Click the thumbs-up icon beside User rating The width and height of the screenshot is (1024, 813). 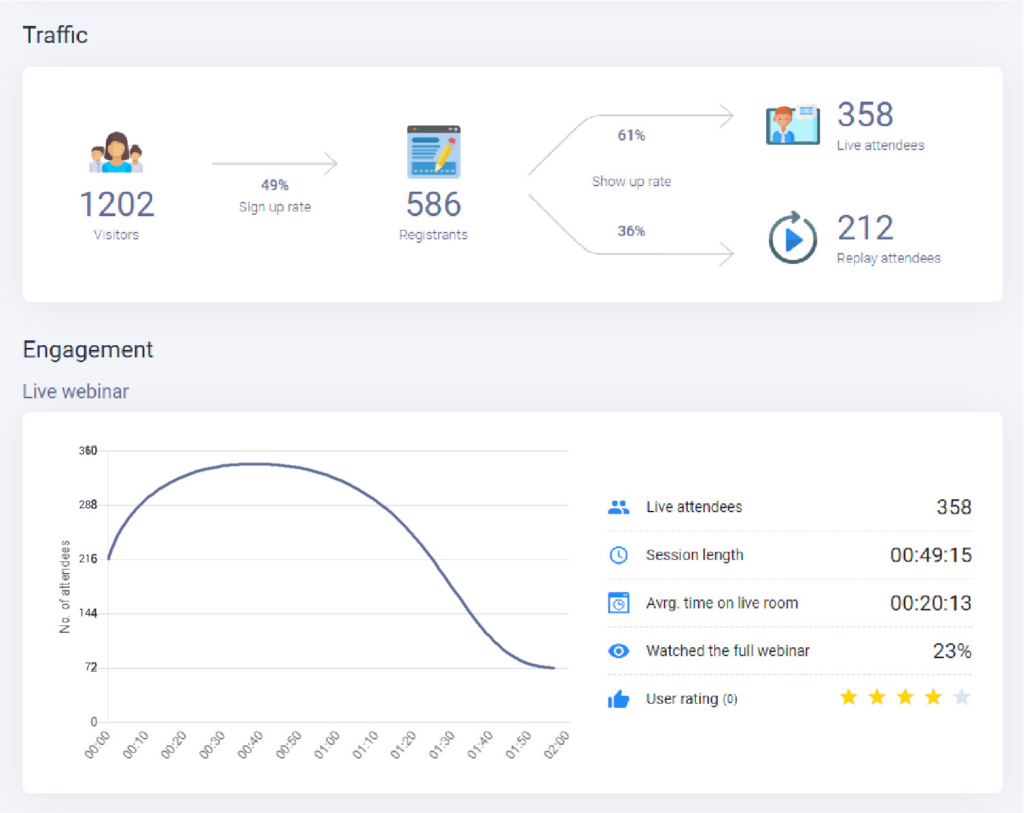tap(618, 699)
